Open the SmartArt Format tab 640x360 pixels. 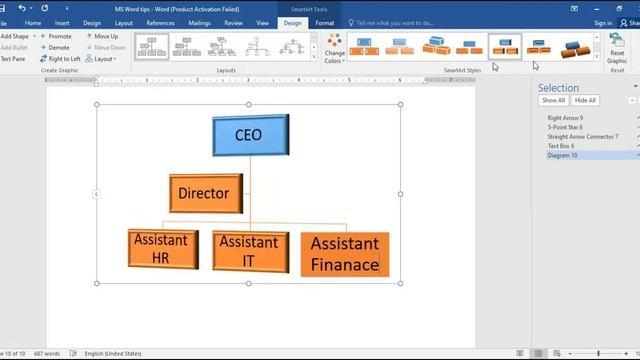coord(324,23)
